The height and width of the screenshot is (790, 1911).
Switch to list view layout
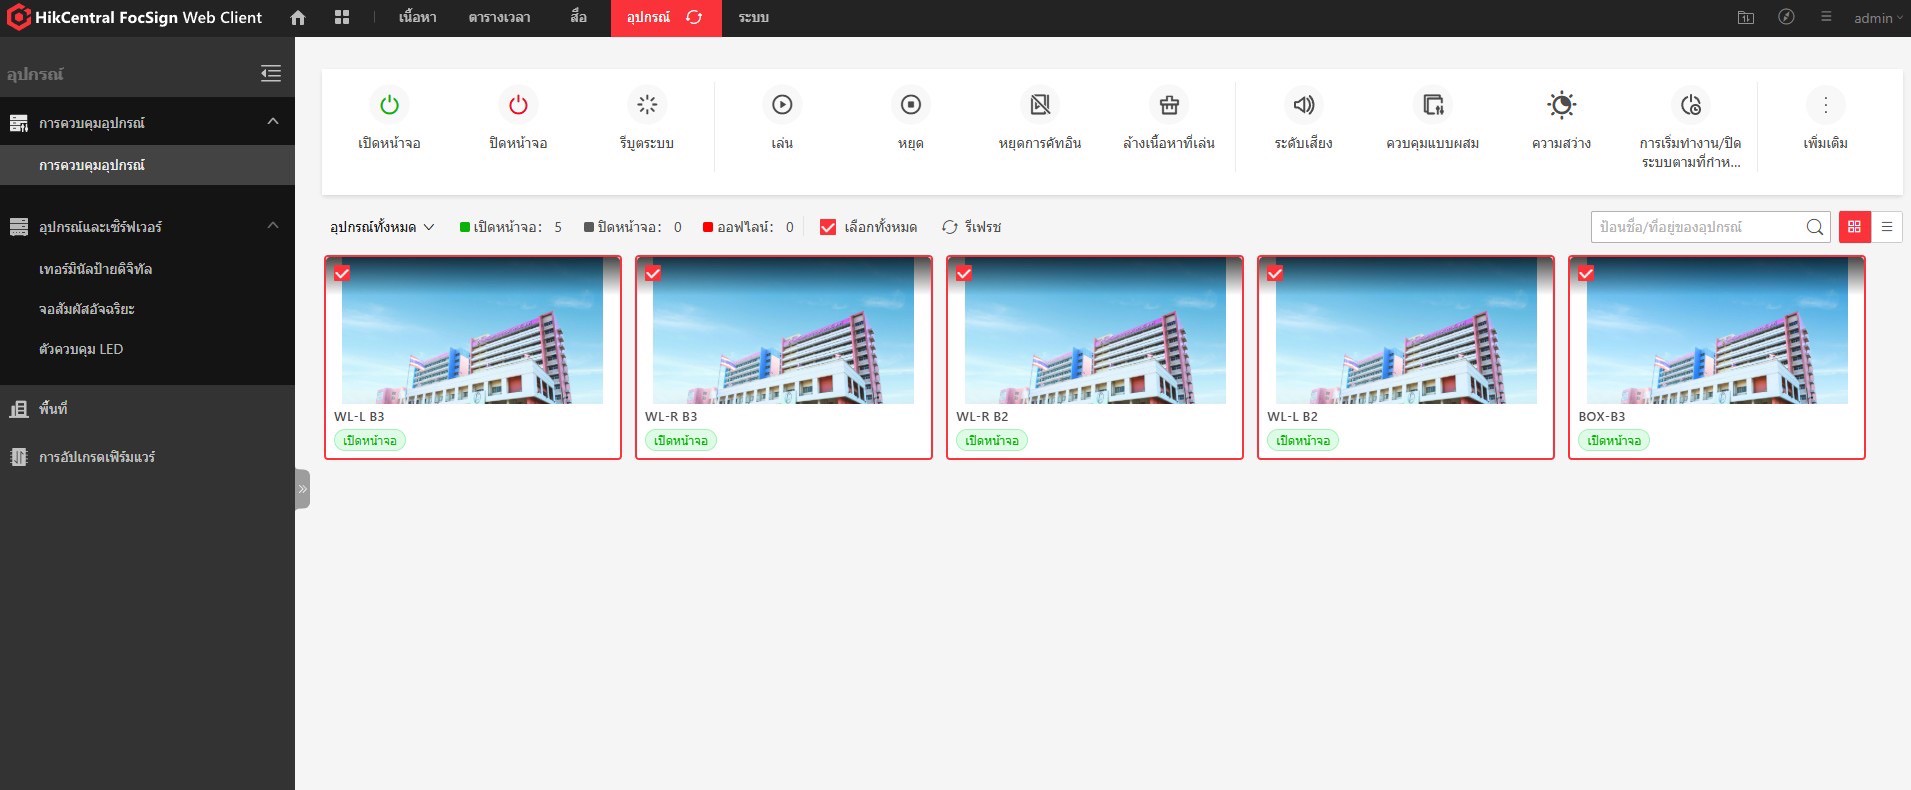click(x=1887, y=227)
